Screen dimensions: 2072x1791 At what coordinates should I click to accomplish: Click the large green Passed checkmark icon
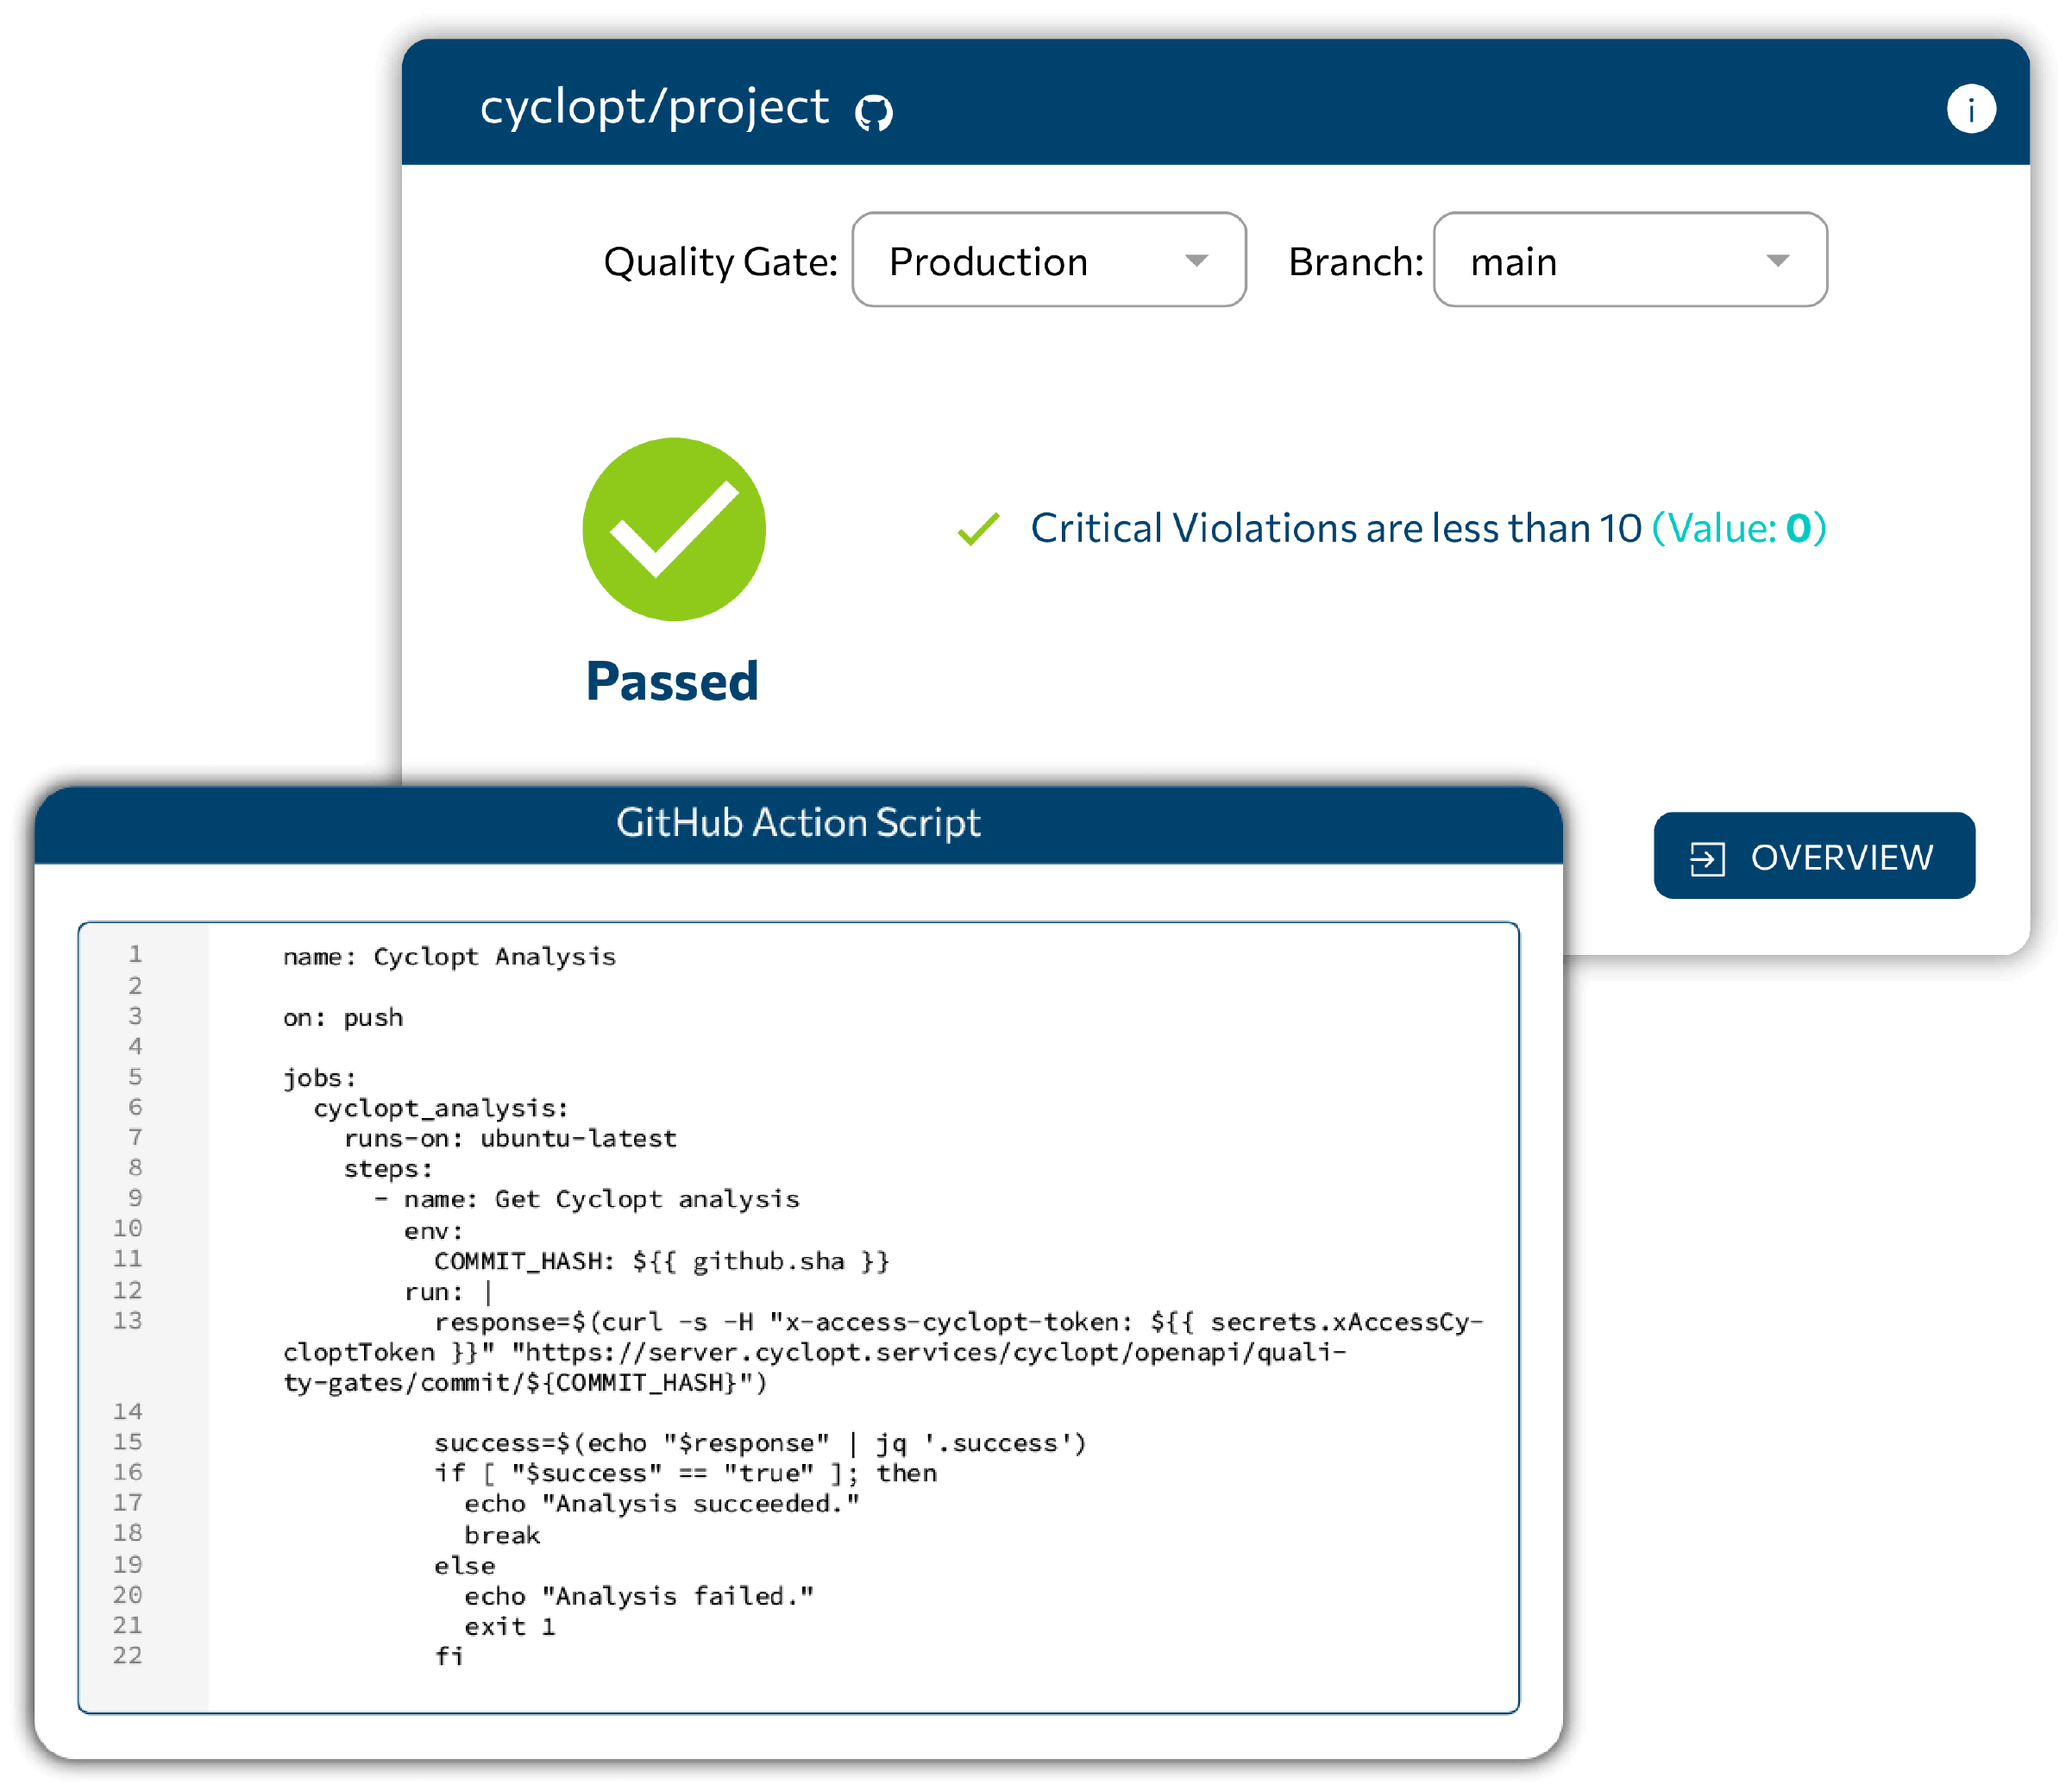(x=674, y=529)
